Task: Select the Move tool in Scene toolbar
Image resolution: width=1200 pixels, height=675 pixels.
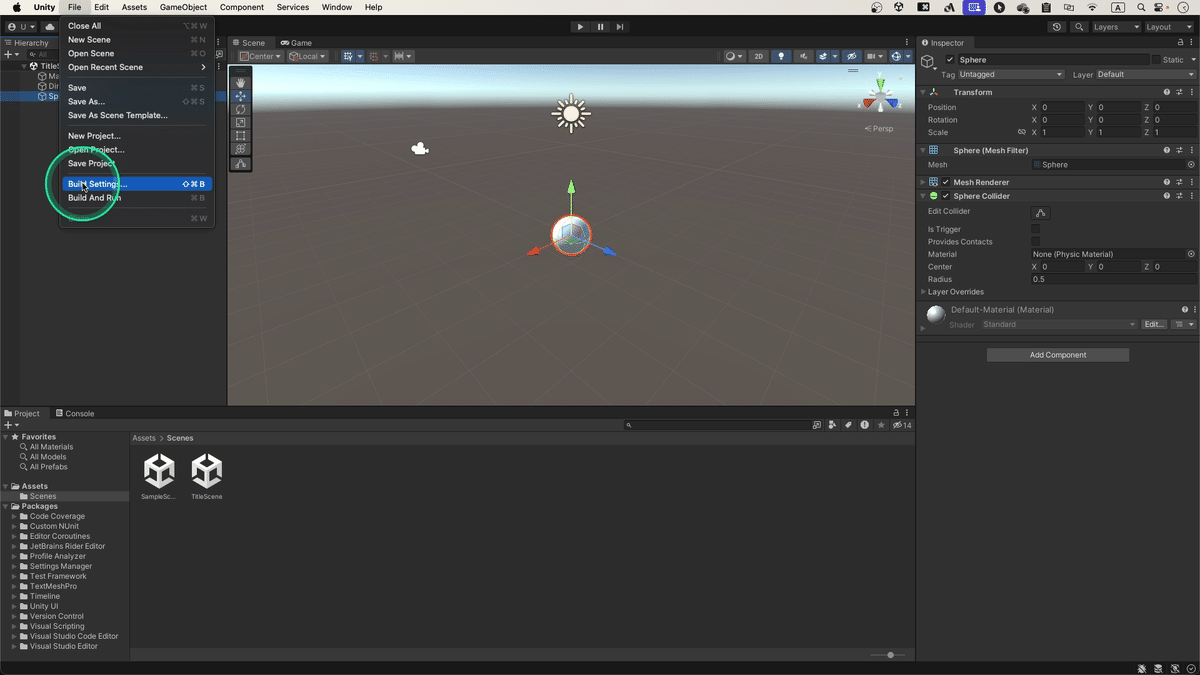Action: tap(240, 96)
